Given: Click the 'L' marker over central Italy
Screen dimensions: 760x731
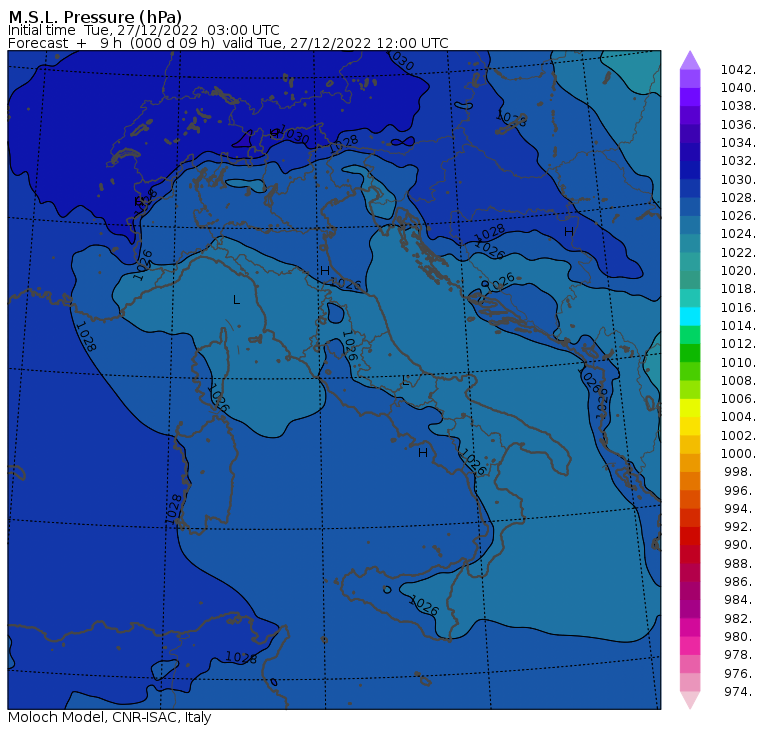Looking at the screenshot, I should pos(406,381).
